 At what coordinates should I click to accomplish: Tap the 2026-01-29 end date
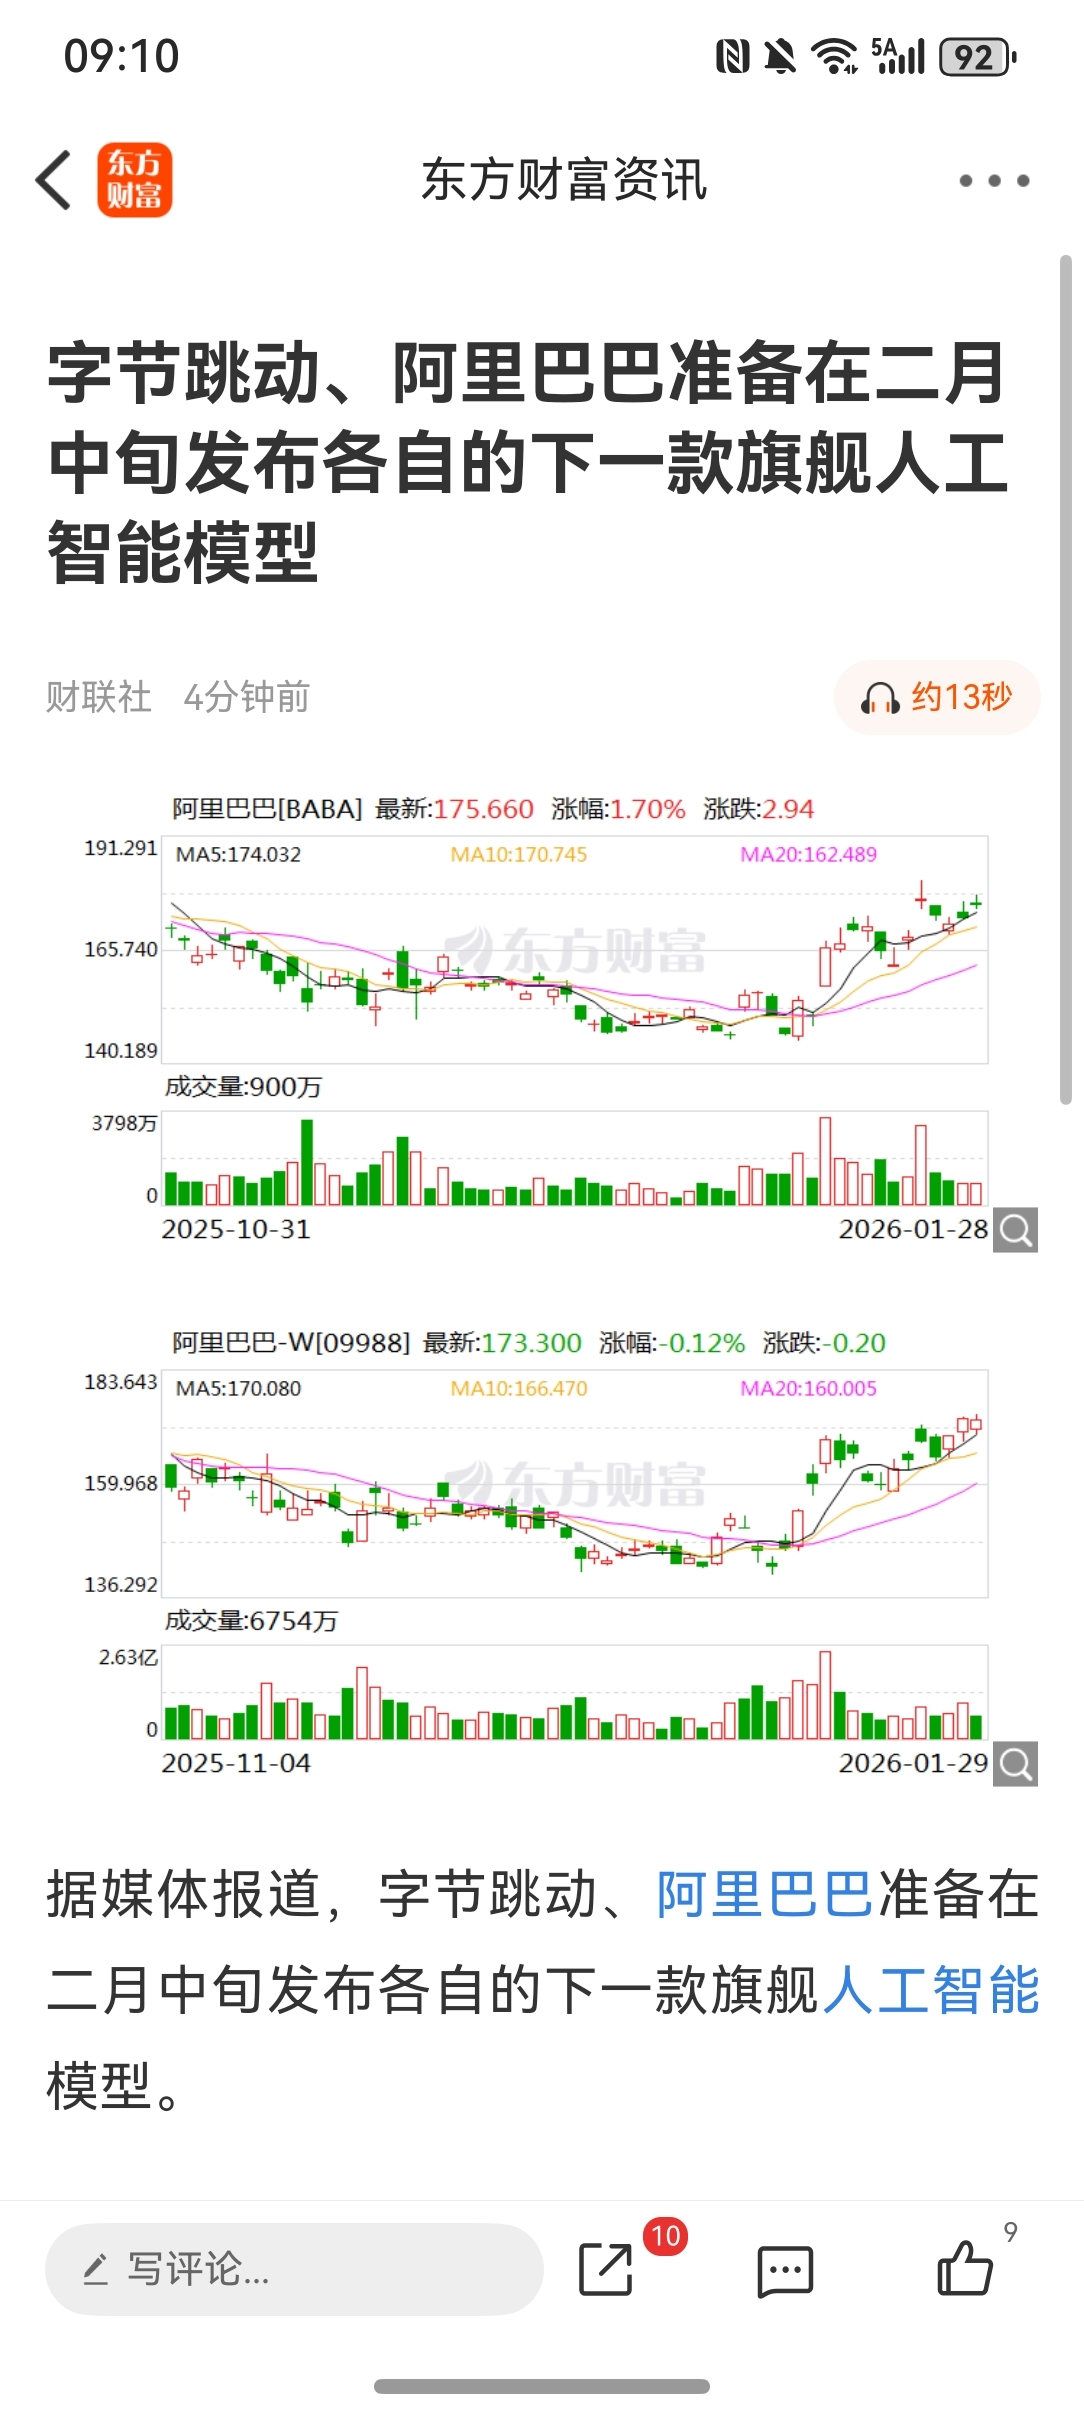tap(913, 1763)
